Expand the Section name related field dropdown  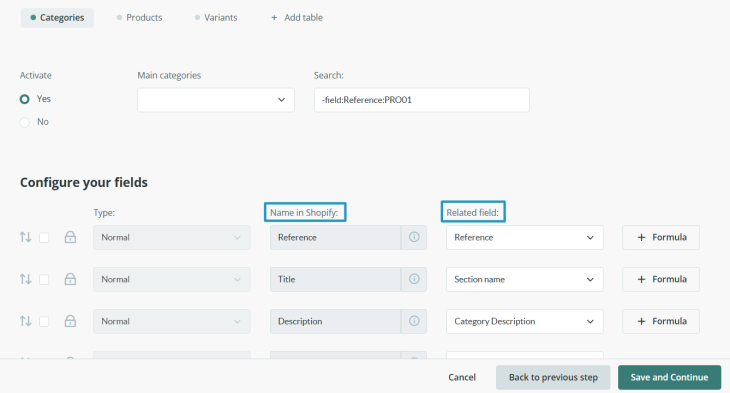[525, 279]
